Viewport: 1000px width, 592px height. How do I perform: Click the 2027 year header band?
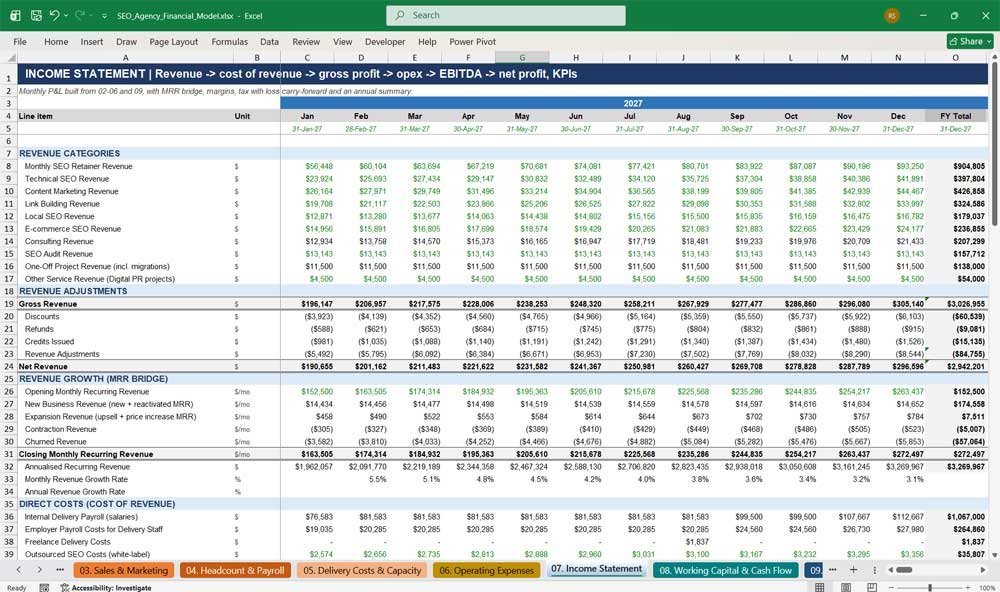pyautogui.click(x=633, y=103)
